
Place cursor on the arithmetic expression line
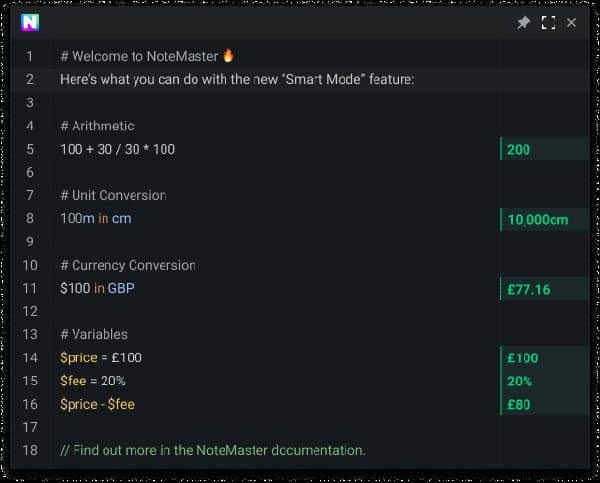[117, 150]
